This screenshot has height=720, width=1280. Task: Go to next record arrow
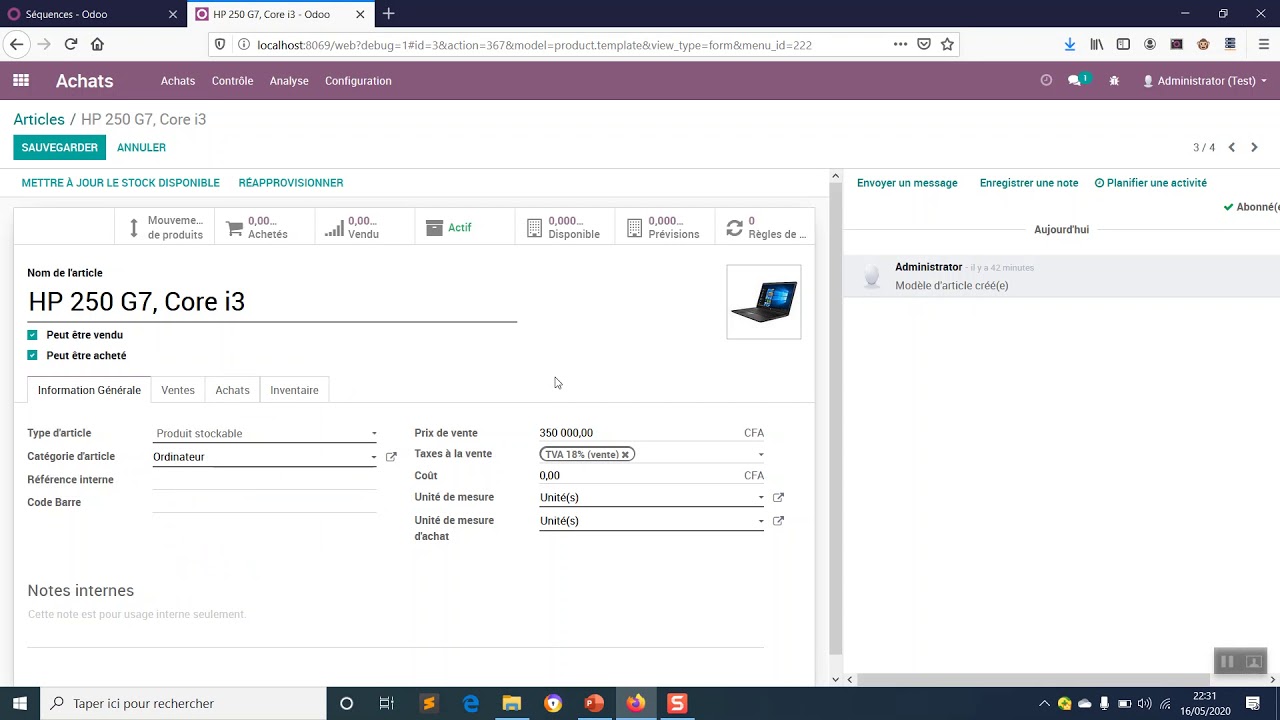(x=1254, y=147)
